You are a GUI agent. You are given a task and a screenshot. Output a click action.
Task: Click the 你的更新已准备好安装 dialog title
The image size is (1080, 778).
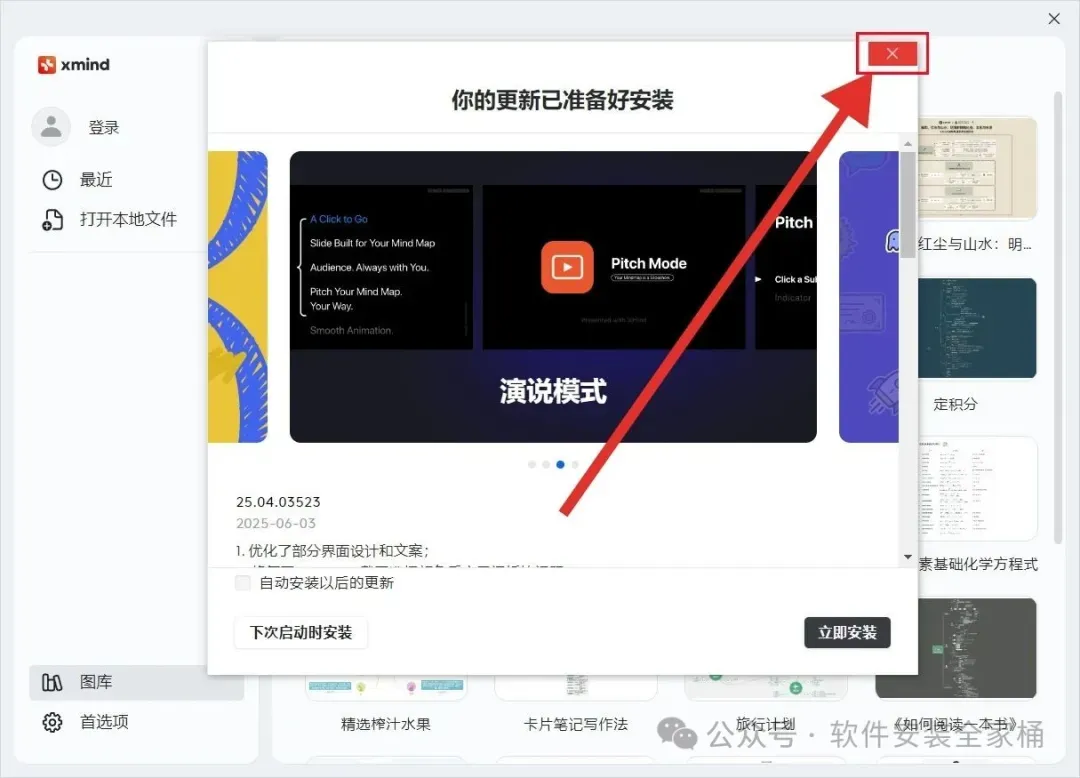[563, 101]
